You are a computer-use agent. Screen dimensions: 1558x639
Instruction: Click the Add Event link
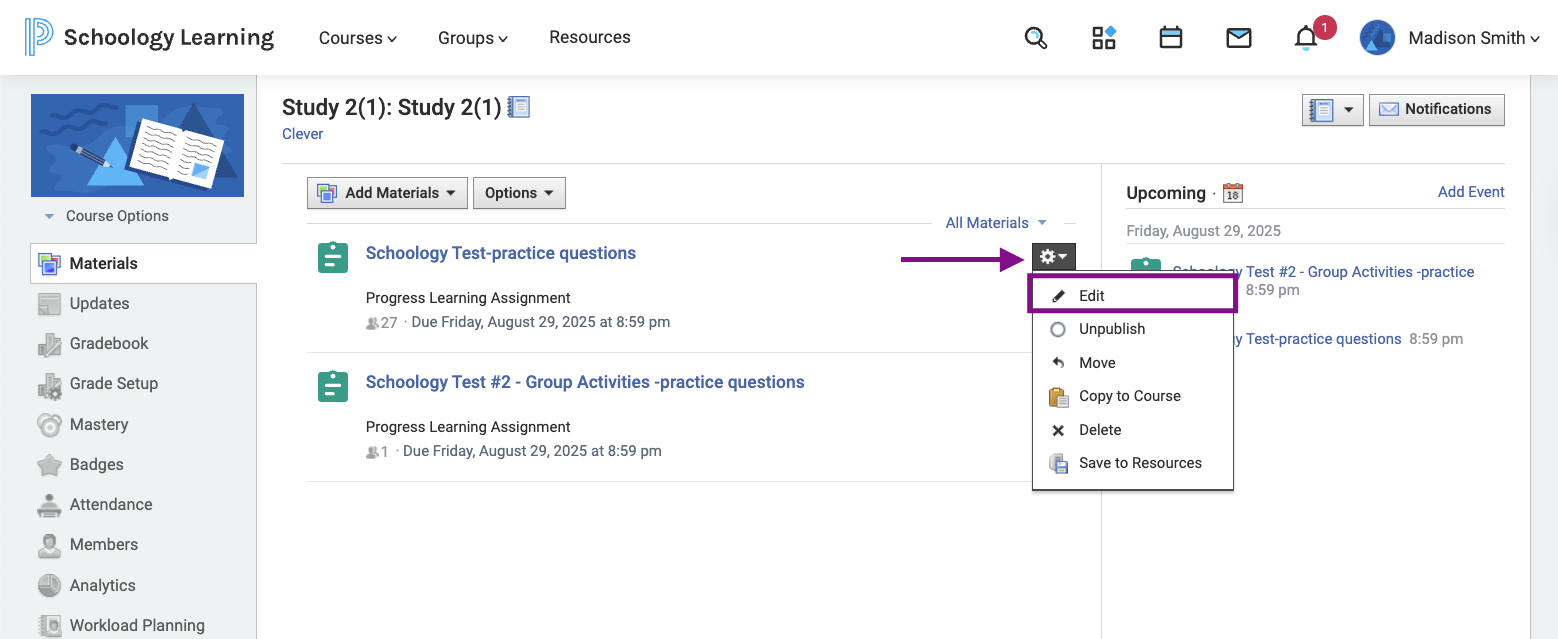(x=1471, y=192)
